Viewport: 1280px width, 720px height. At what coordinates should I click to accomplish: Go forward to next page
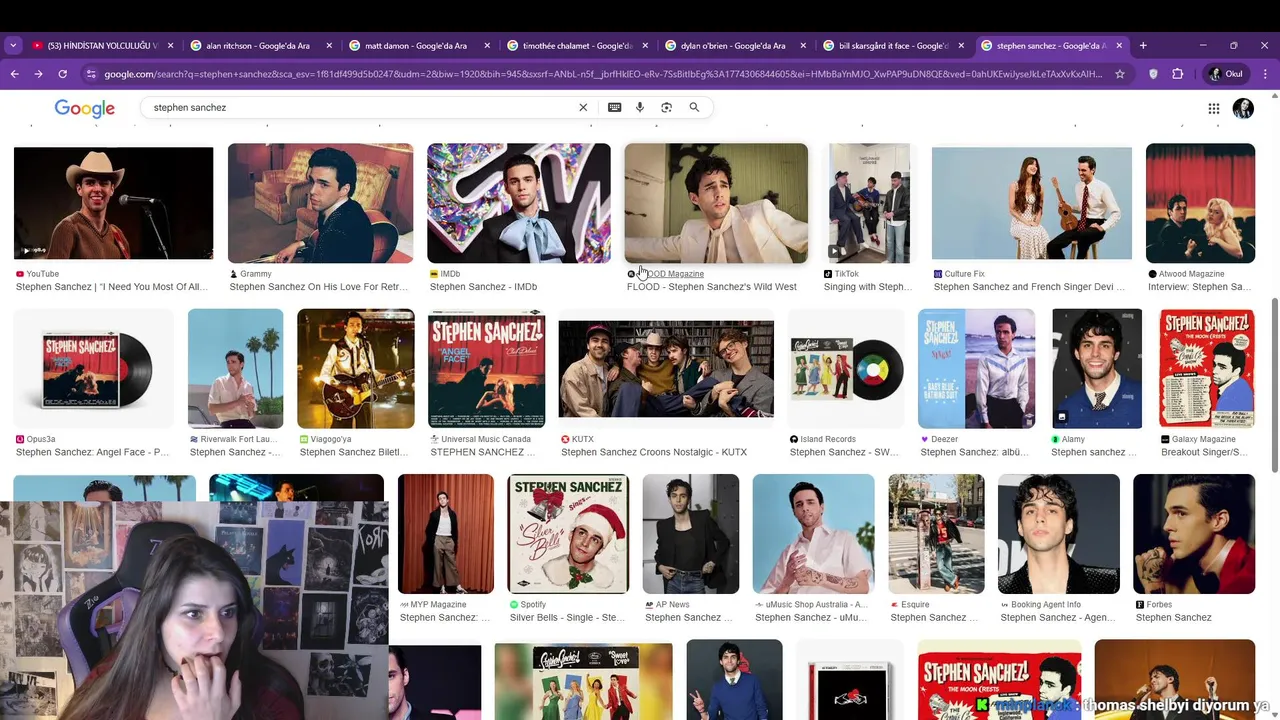pos(38,74)
